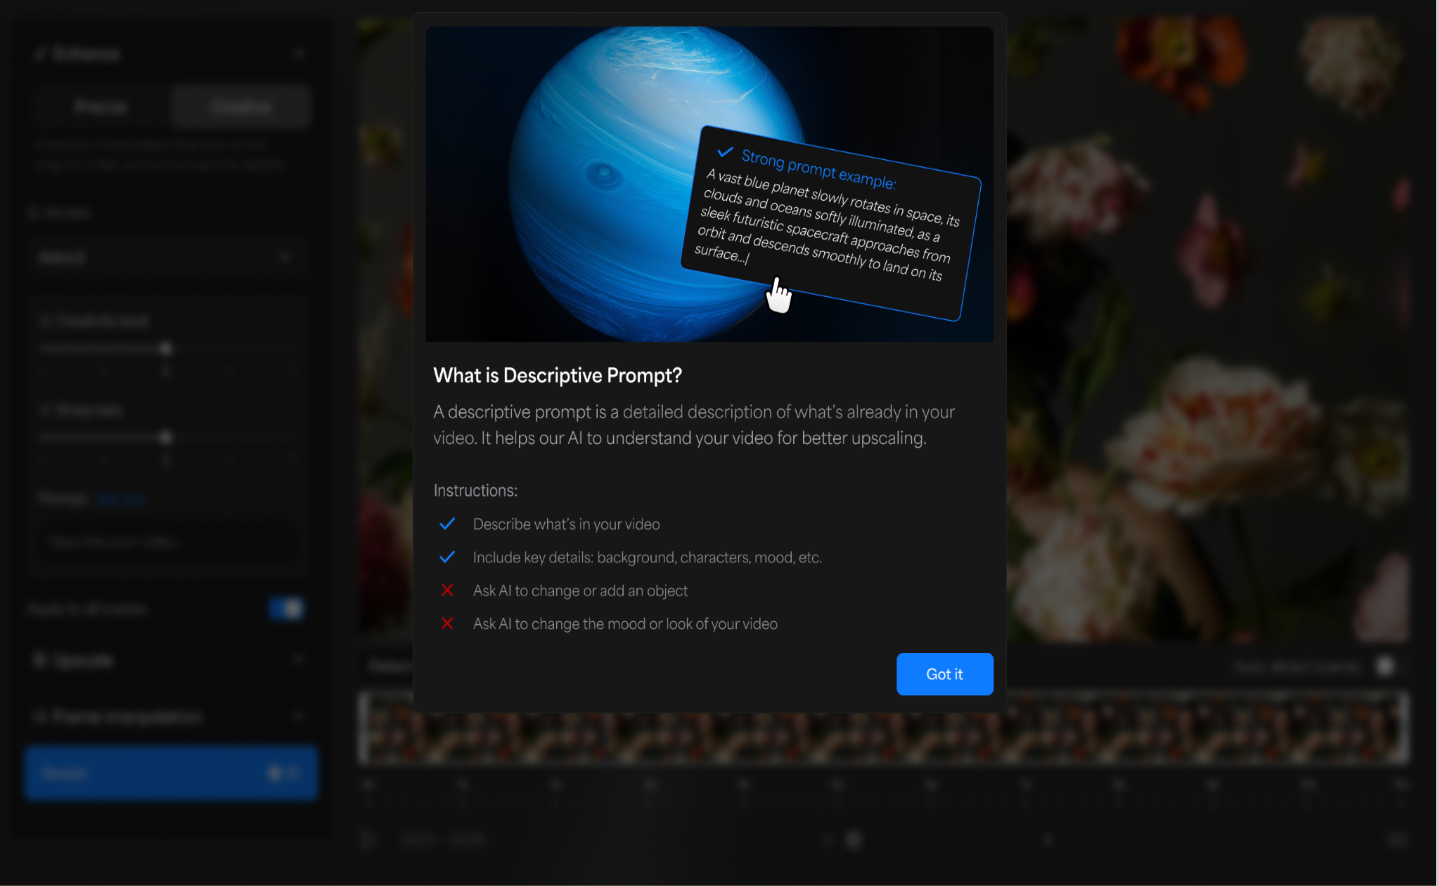Click the red X beside 'change the mood or look'
Viewport: 1438px width, 886px height.
447,623
